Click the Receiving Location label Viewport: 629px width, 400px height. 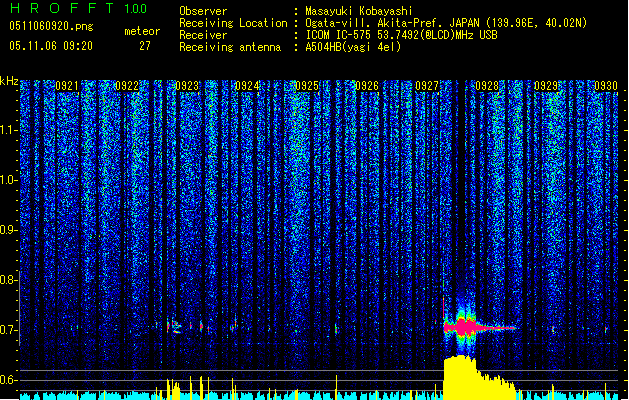(x=233, y=23)
